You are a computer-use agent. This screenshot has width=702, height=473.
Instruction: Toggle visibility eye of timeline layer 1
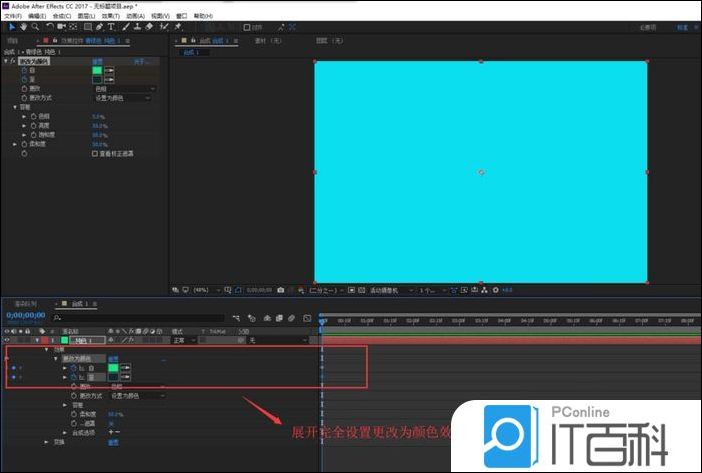(8, 341)
